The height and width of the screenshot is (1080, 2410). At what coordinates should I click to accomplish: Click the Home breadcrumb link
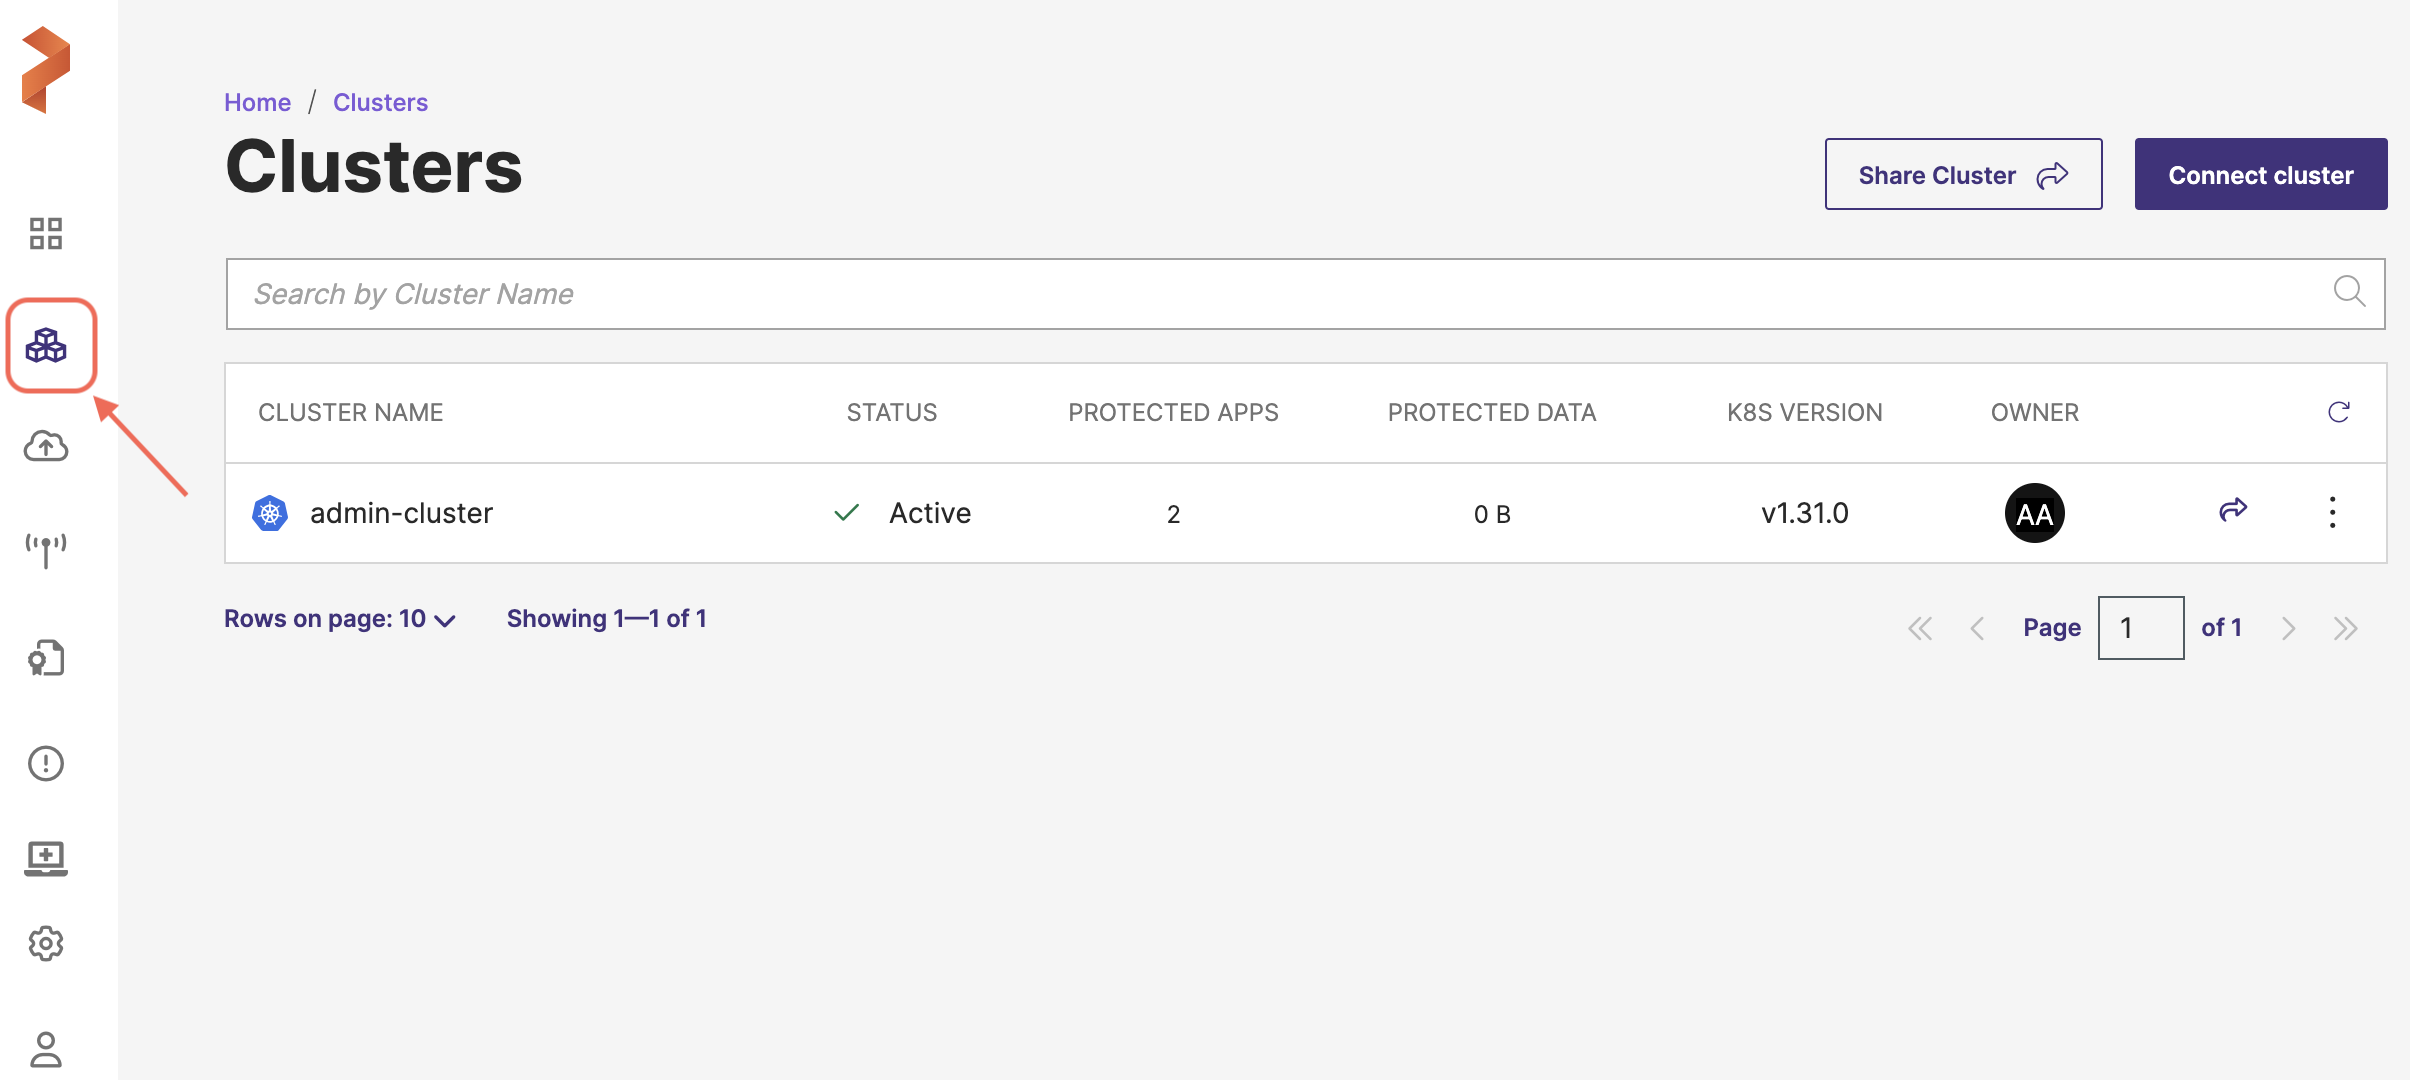click(x=257, y=102)
